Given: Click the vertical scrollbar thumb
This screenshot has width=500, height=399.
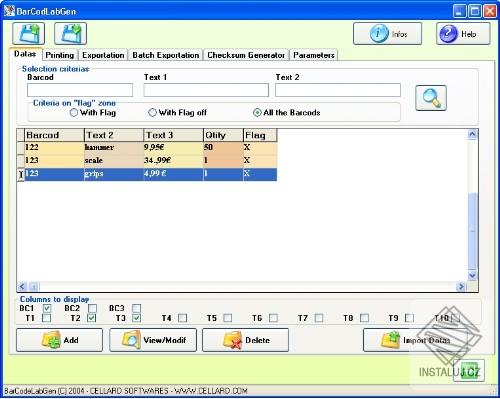Looking at the screenshot, I should (x=473, y=231).
